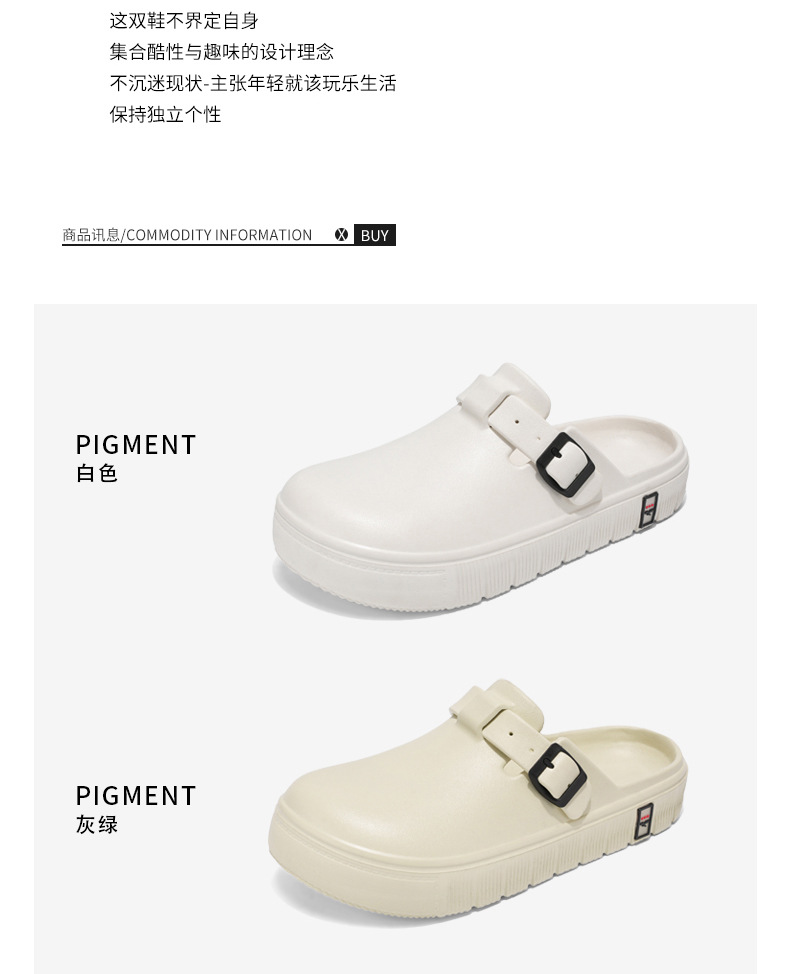
Task: Select the 白色 color name
Action: click(x=97, y=473)
